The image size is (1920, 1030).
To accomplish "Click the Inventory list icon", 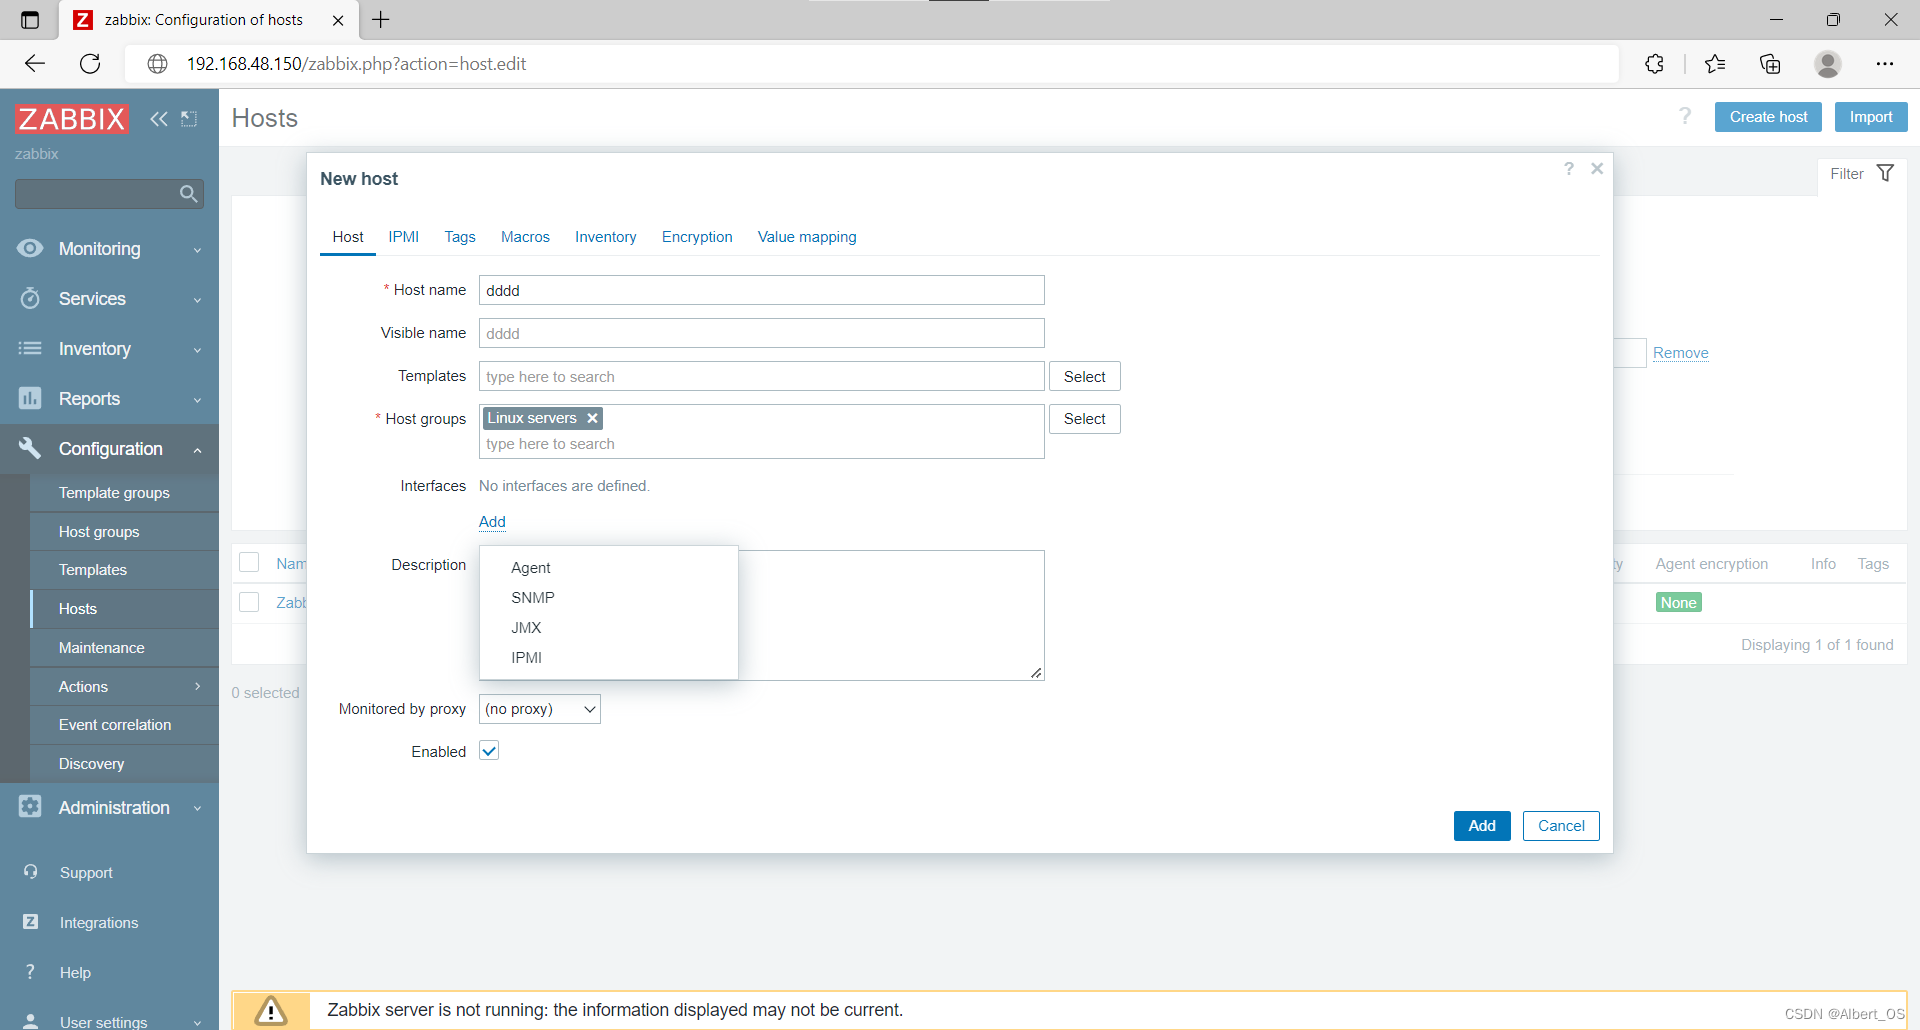I will tap(30, 348).
